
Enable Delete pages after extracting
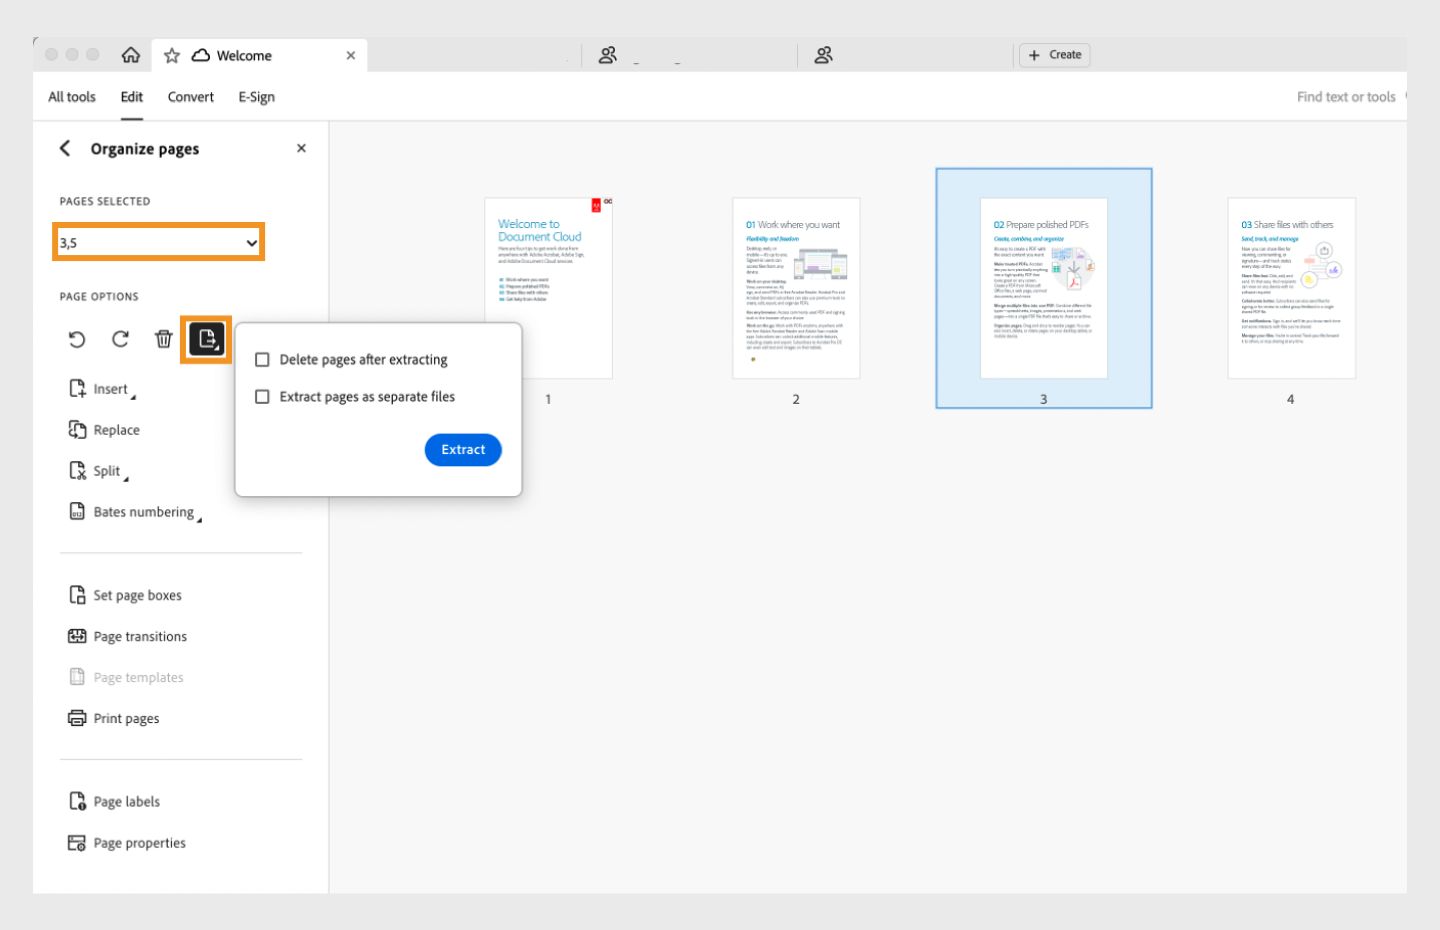pyautogui.click(x=262, y=360)
